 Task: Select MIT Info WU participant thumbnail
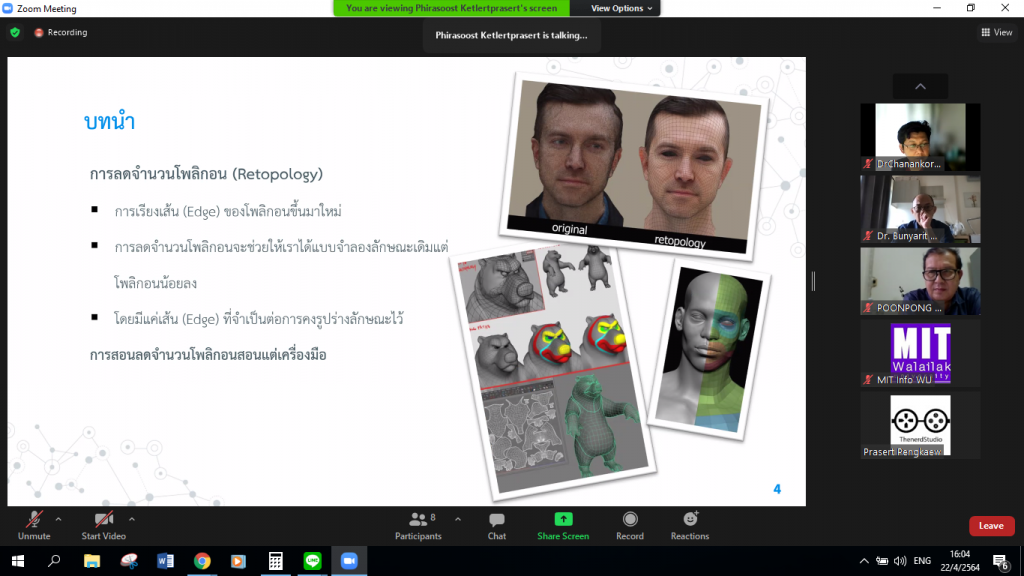(x=920, y=354)
